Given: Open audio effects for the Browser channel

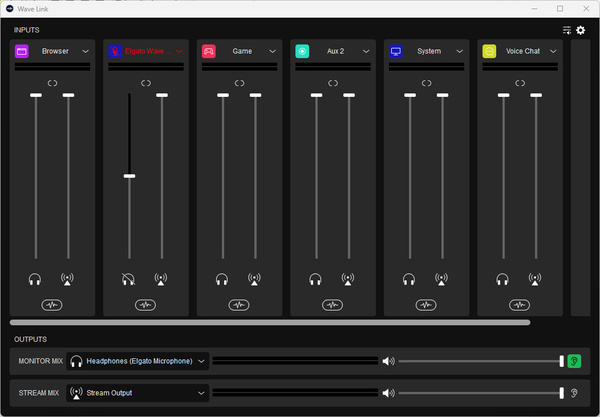Looking at the screenshot, I should click(x=52, y=304).
